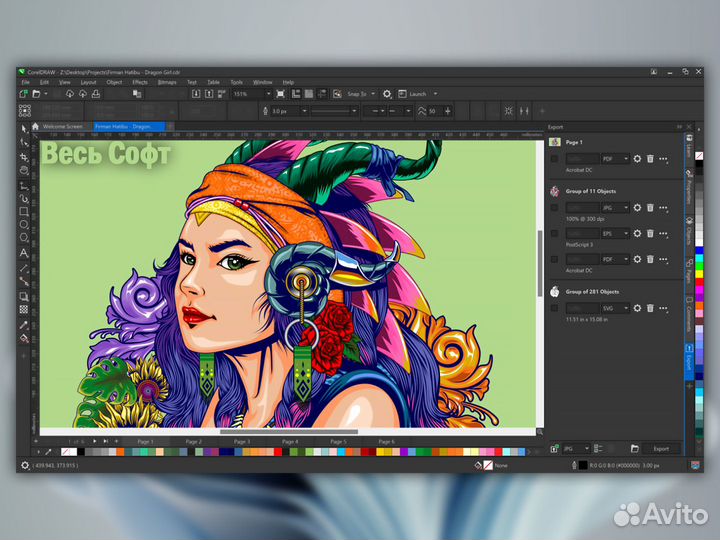Pick the red swatch in the vertical palette
720x540 pixels.
(x=699, y=281)
